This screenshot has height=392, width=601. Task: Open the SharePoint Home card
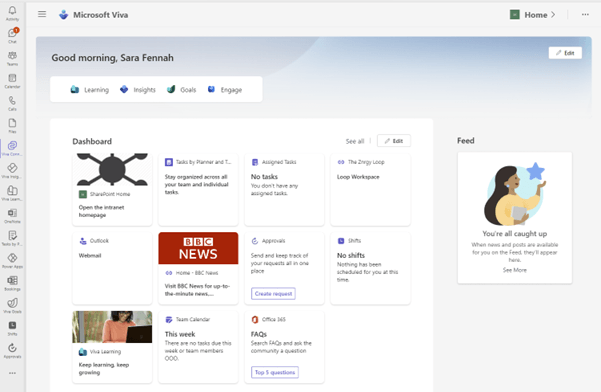112,190
